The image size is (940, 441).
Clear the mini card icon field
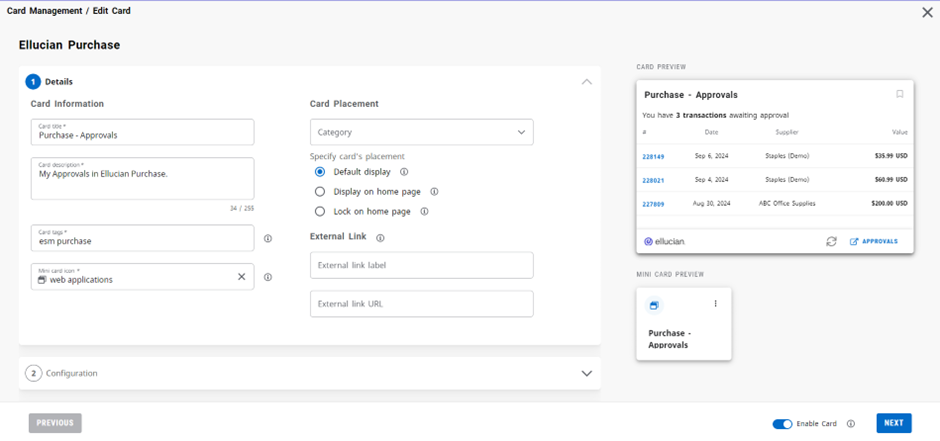click(242, 277)
